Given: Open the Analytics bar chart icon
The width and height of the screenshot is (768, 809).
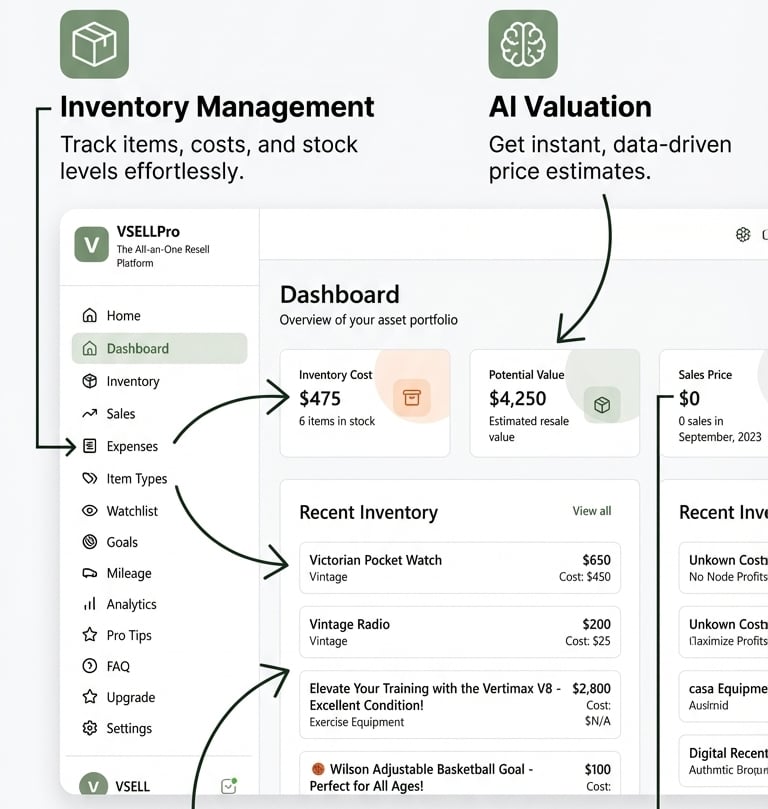Looking at the screenshot, I should pyautogui.click(x=90, y=605).
